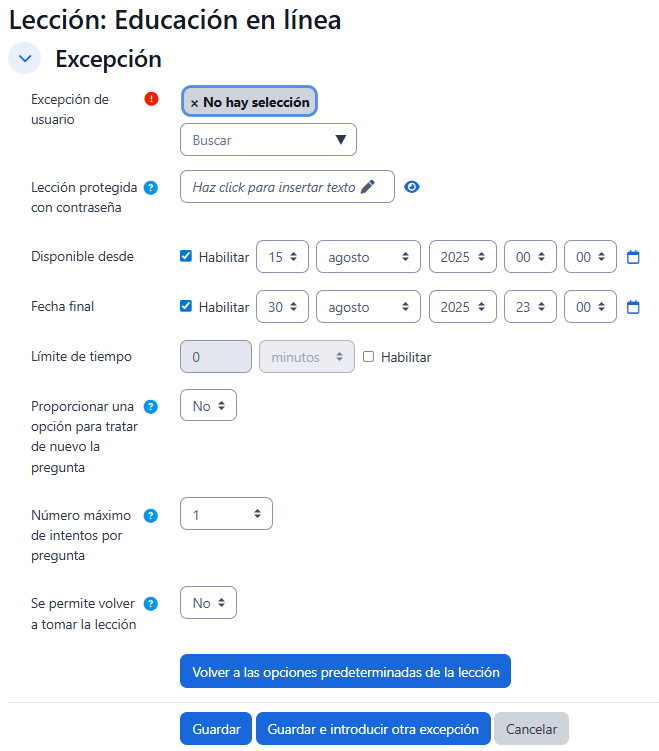Click Guardar e introducir otra excepción

point(373,729)
